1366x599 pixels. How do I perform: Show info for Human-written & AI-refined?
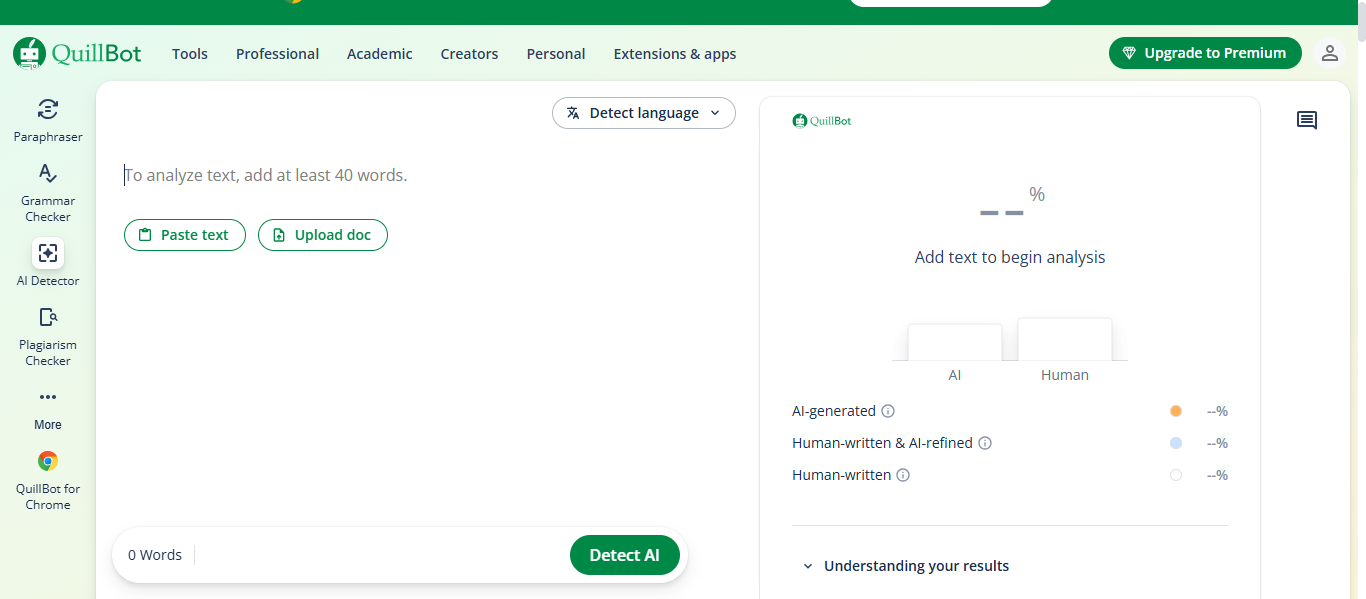[x=985, y=443]
